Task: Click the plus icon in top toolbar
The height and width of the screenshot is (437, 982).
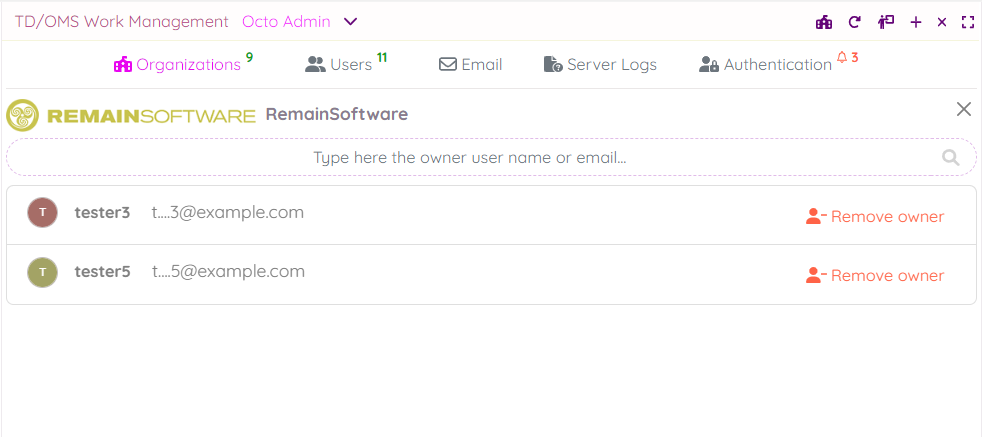Action: coord(915,22)
